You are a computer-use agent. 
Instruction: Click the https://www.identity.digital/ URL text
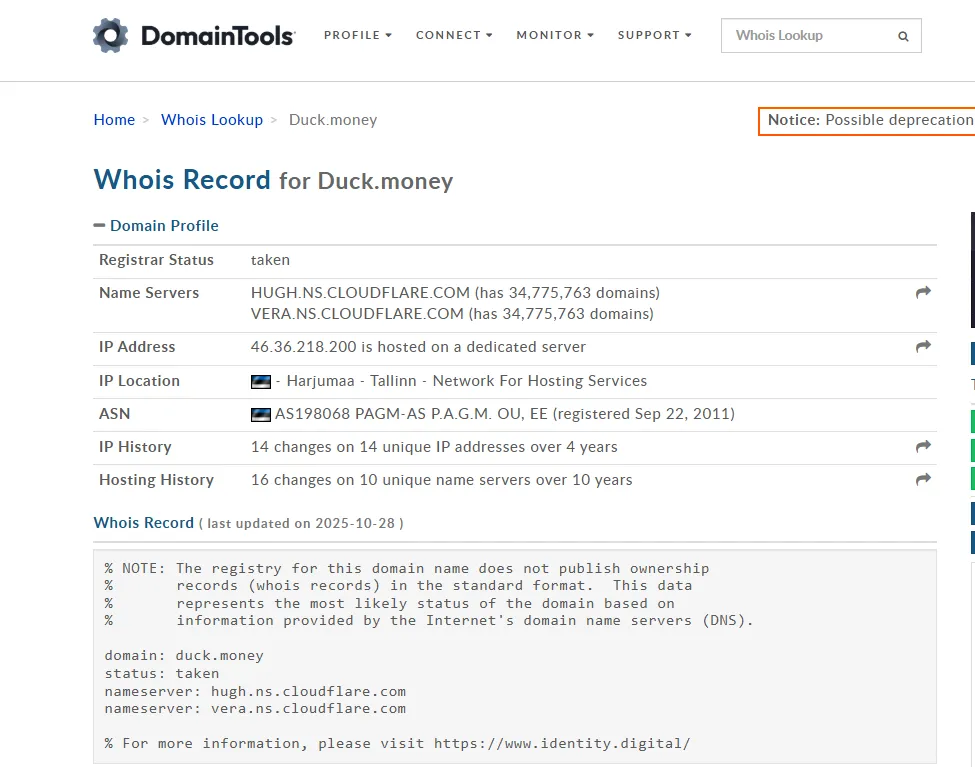click(562, 743)
